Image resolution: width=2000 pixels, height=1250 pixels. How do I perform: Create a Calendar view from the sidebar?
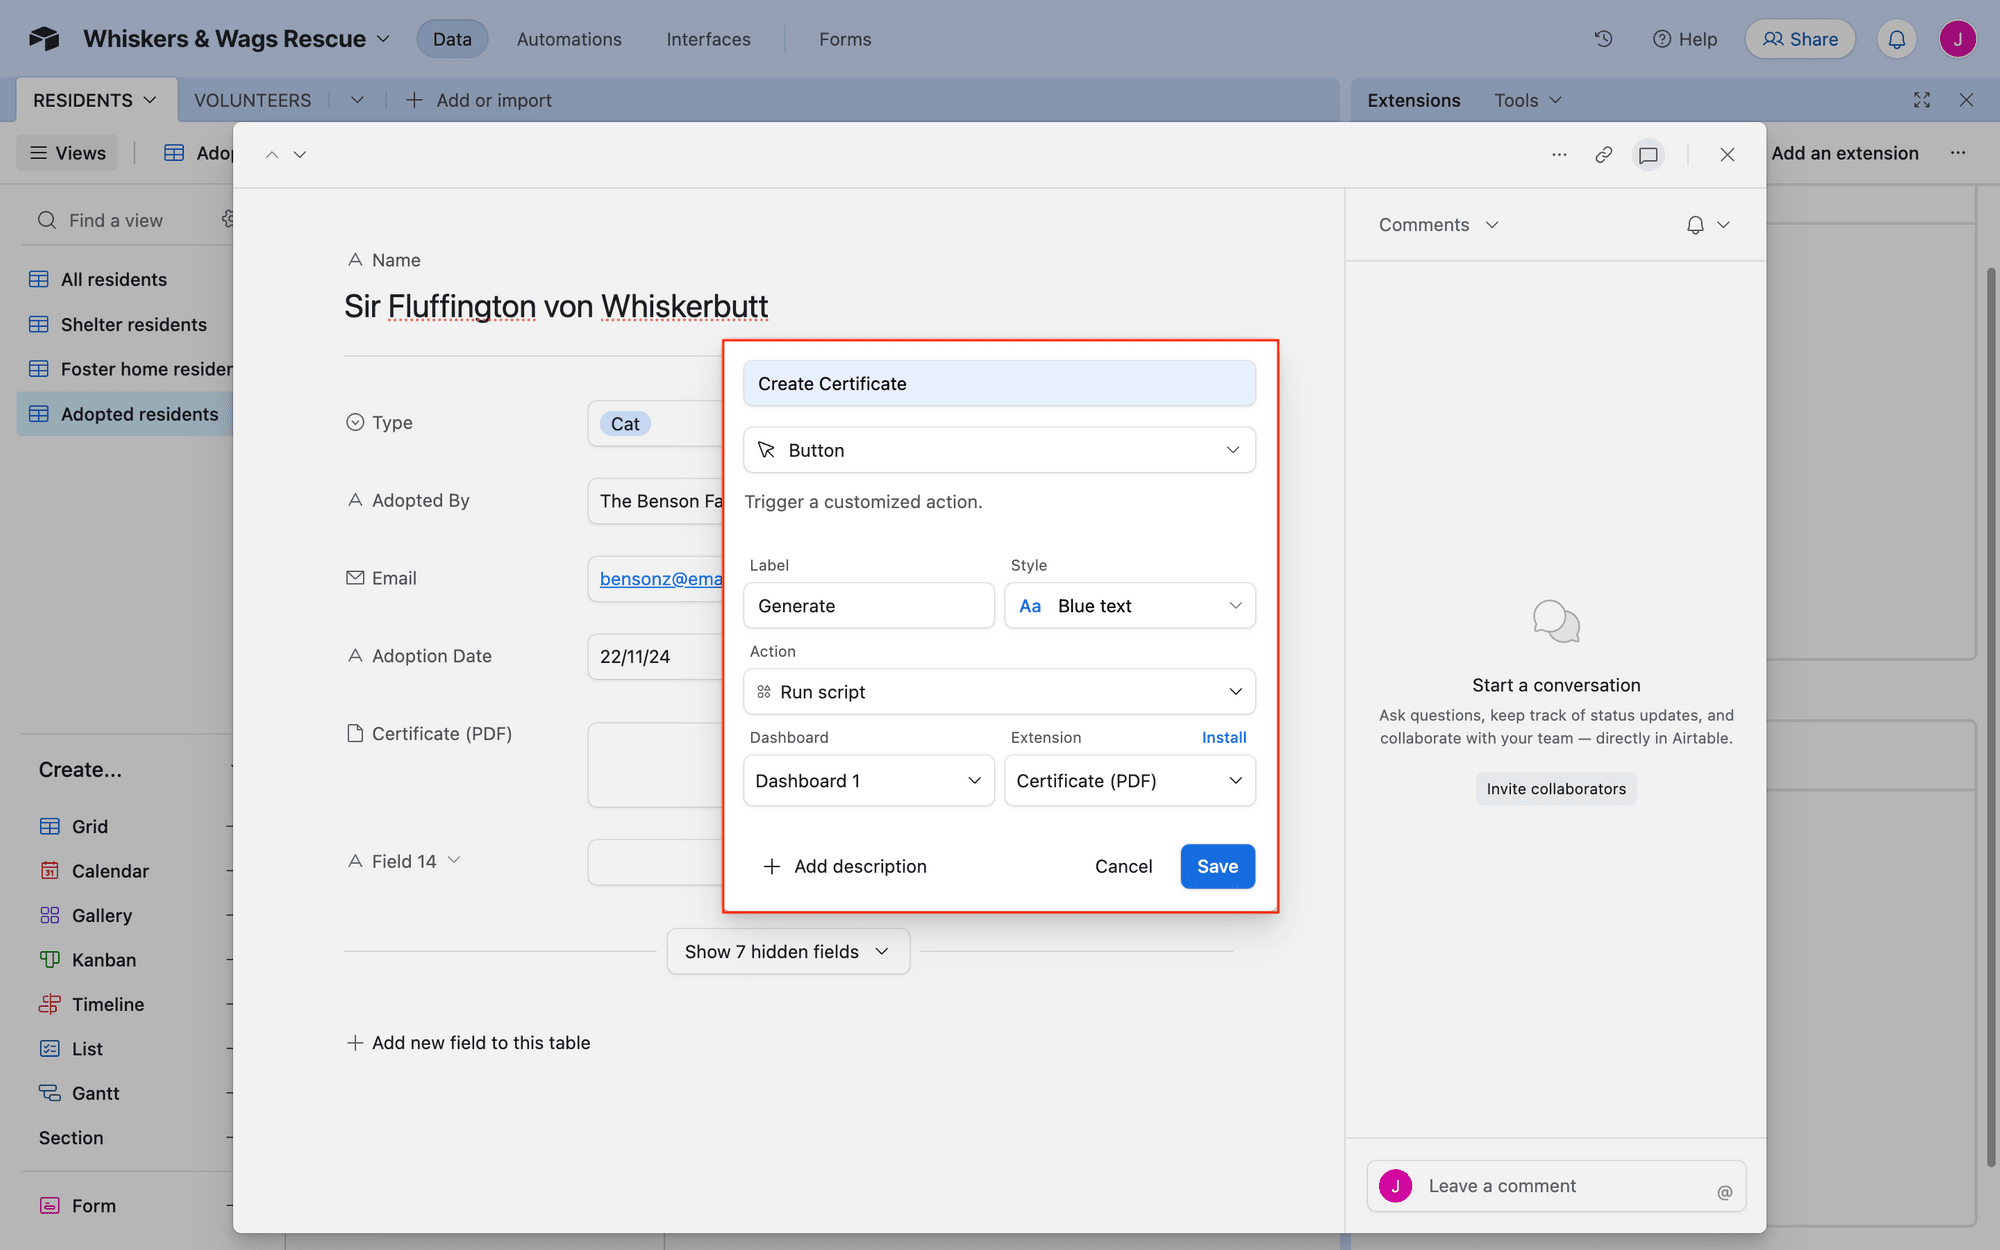(111, 870)
